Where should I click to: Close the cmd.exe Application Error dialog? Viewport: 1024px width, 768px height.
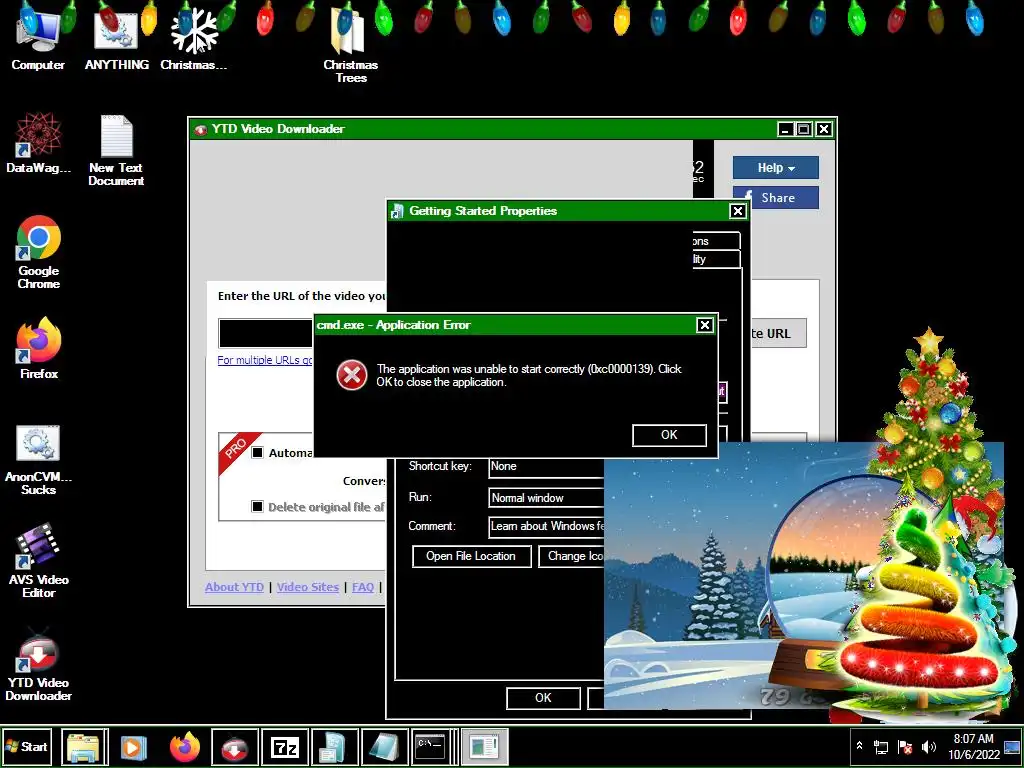click(x=705, y=325)
